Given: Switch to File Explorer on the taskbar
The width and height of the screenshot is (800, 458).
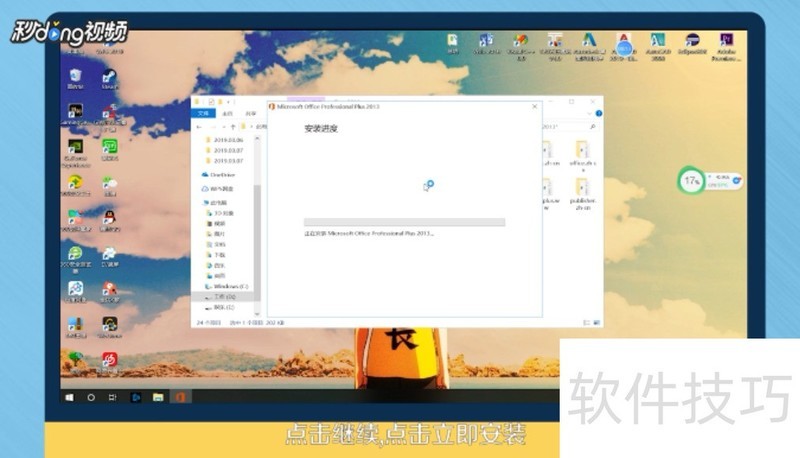Looking at the screenshot, I should [158, 397].
